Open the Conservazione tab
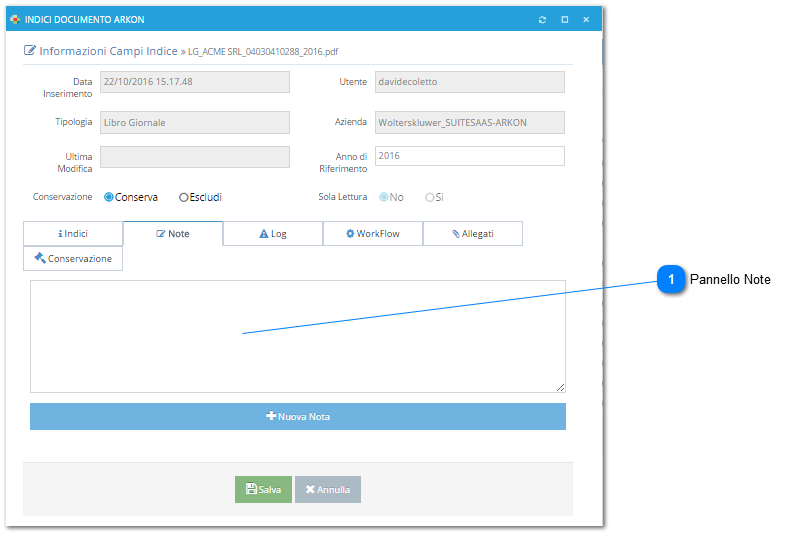 coord(73,258)
